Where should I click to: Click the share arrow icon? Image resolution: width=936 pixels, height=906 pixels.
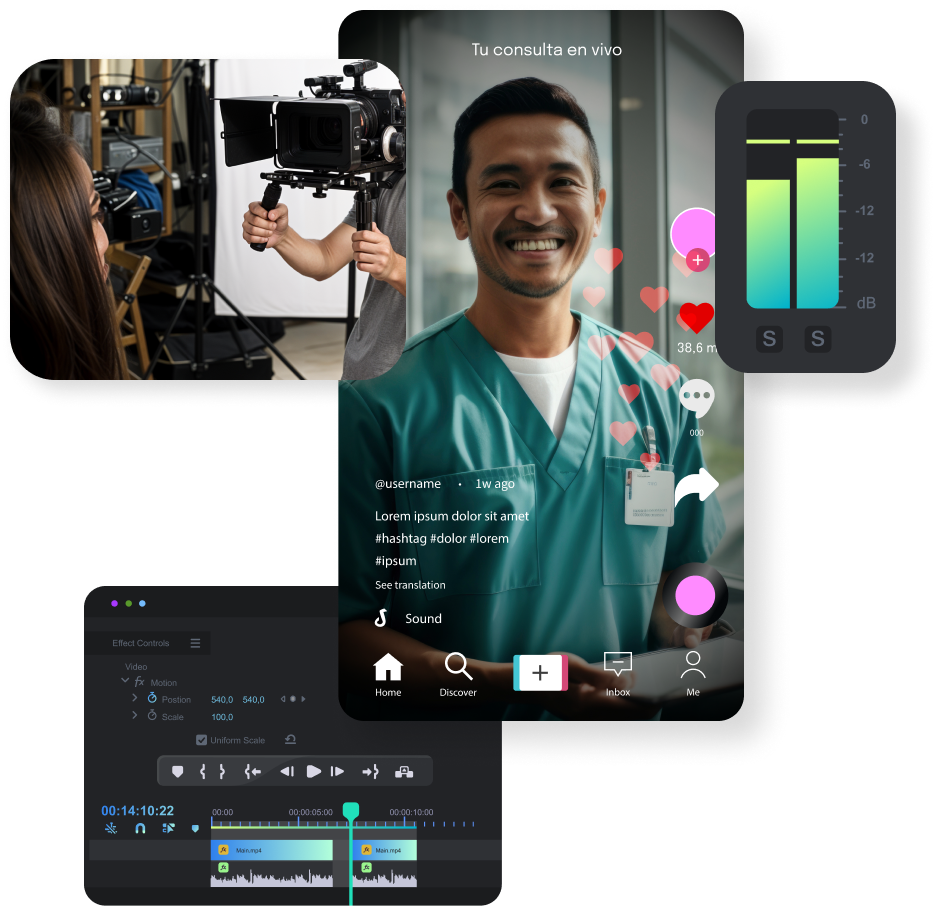tap(696, 488)
